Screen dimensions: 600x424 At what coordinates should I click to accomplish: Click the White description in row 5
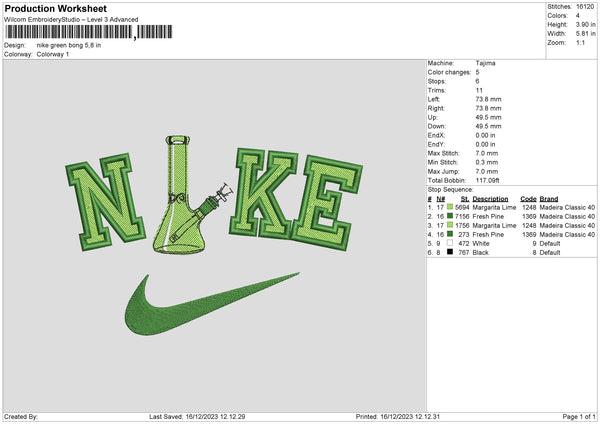click(x=481, y=243)
